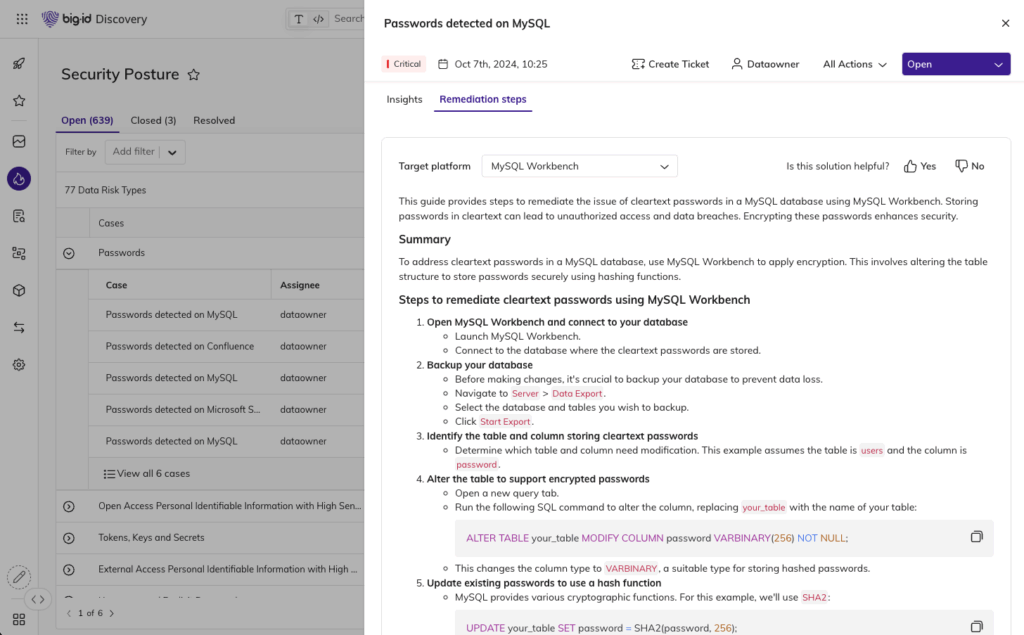Click the Critical severity badge
Image resolution: width=1024 pixels, height=635 pixels.
point(404,64)
